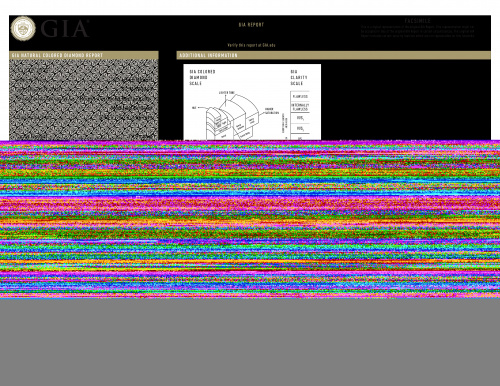This screenshot has height=386, width=500.
Task: Click the GIA Clarity Scale heading
Action: point(299,77)
